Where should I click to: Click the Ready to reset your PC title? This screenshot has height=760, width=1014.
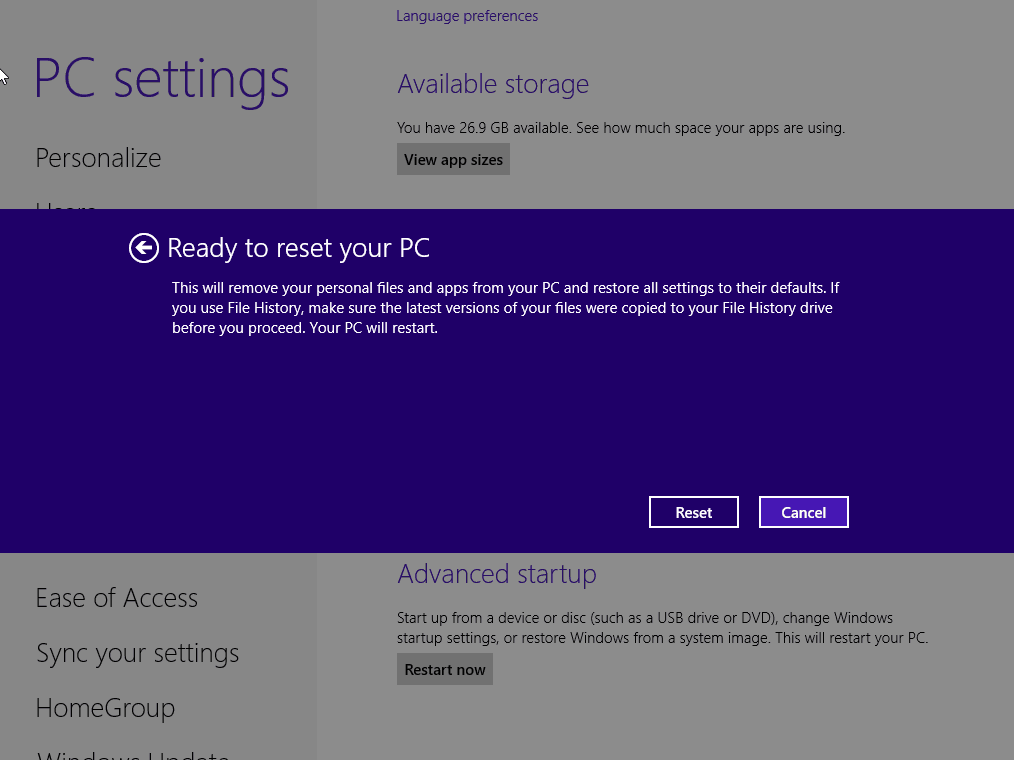298,247
